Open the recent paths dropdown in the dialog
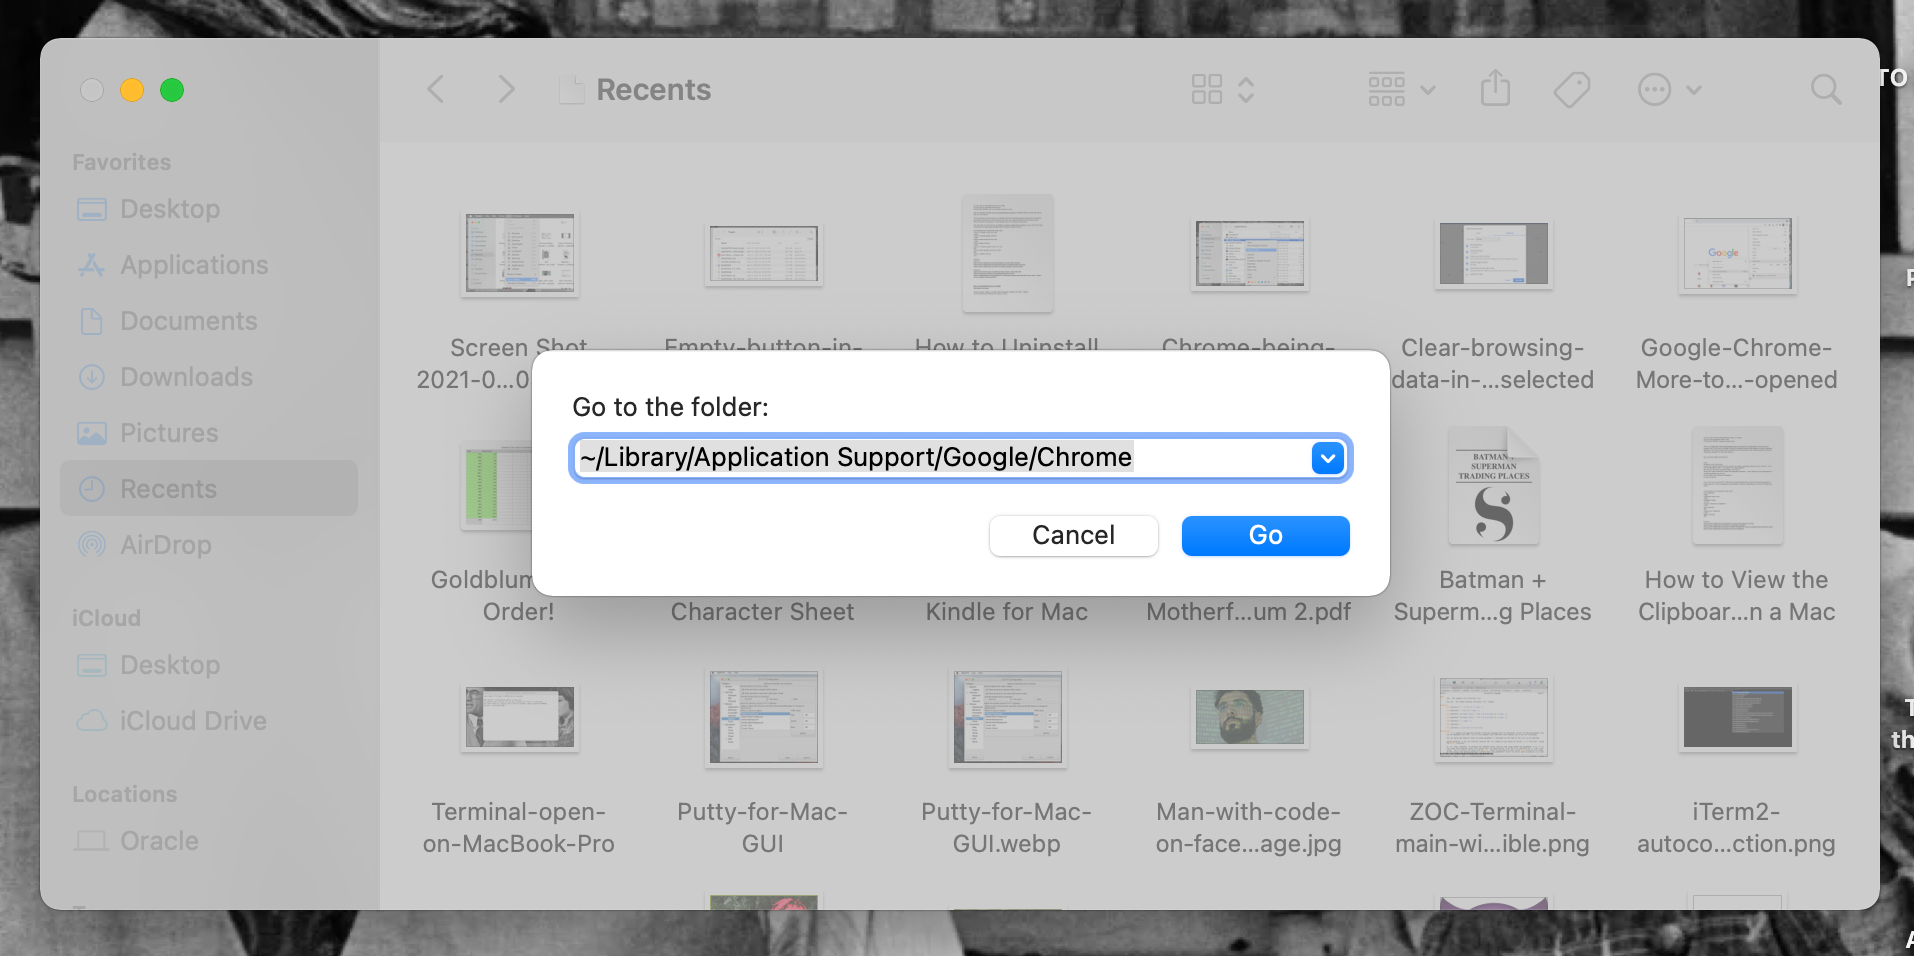Viewport: 1914px width, 956px height. tap(1328, 458)
